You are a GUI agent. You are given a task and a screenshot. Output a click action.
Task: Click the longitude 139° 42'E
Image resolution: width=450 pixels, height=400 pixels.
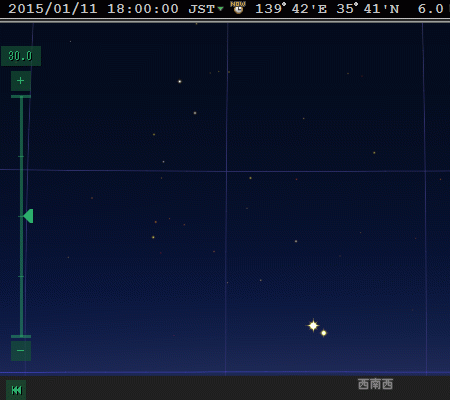click(x=291, y=9)
